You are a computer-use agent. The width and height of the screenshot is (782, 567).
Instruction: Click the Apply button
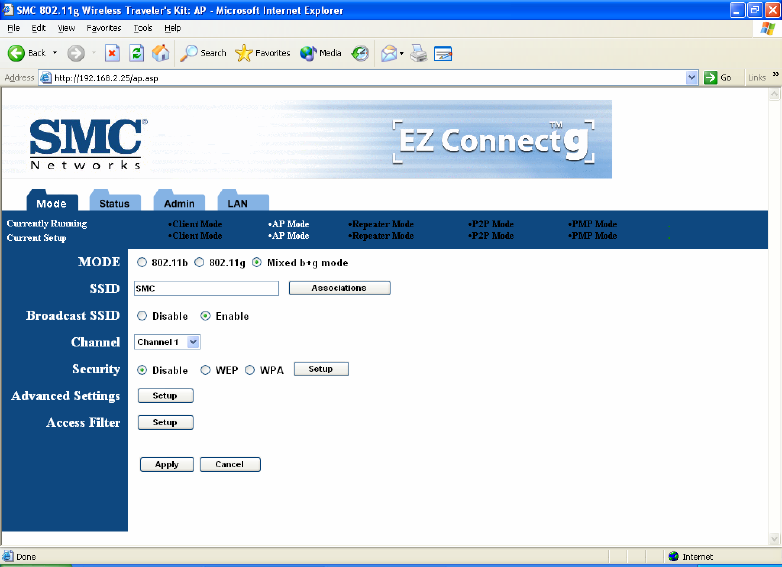pos(167,464)
